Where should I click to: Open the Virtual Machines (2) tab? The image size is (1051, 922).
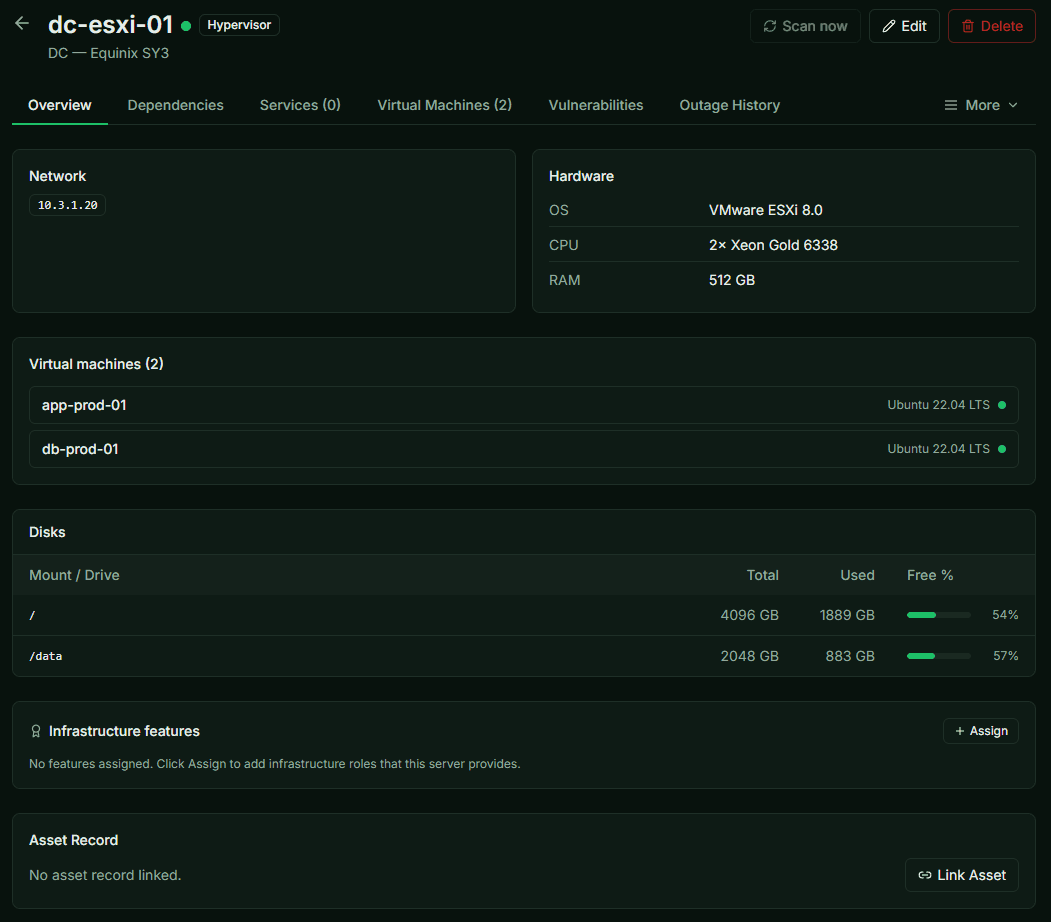[444, 105]
